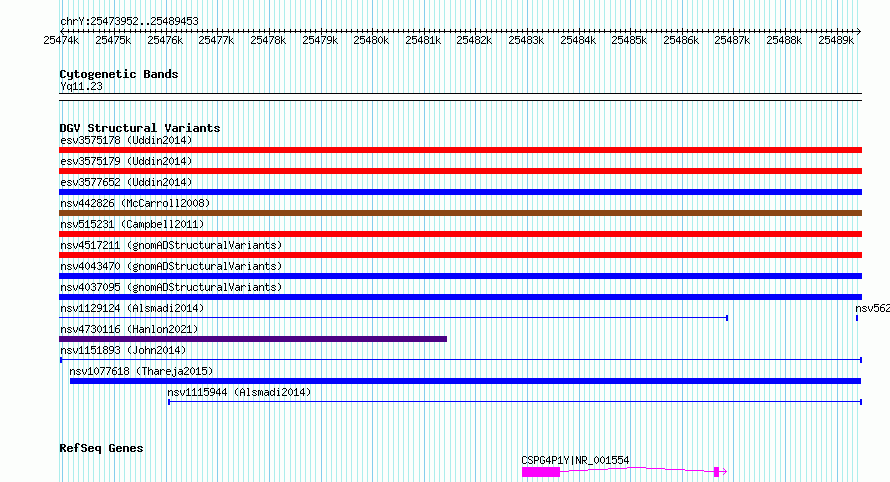Open nsv4517211 gnomAD variant red bar
Viewport: 890px width, 482px height.
click(x=460, y=255)
